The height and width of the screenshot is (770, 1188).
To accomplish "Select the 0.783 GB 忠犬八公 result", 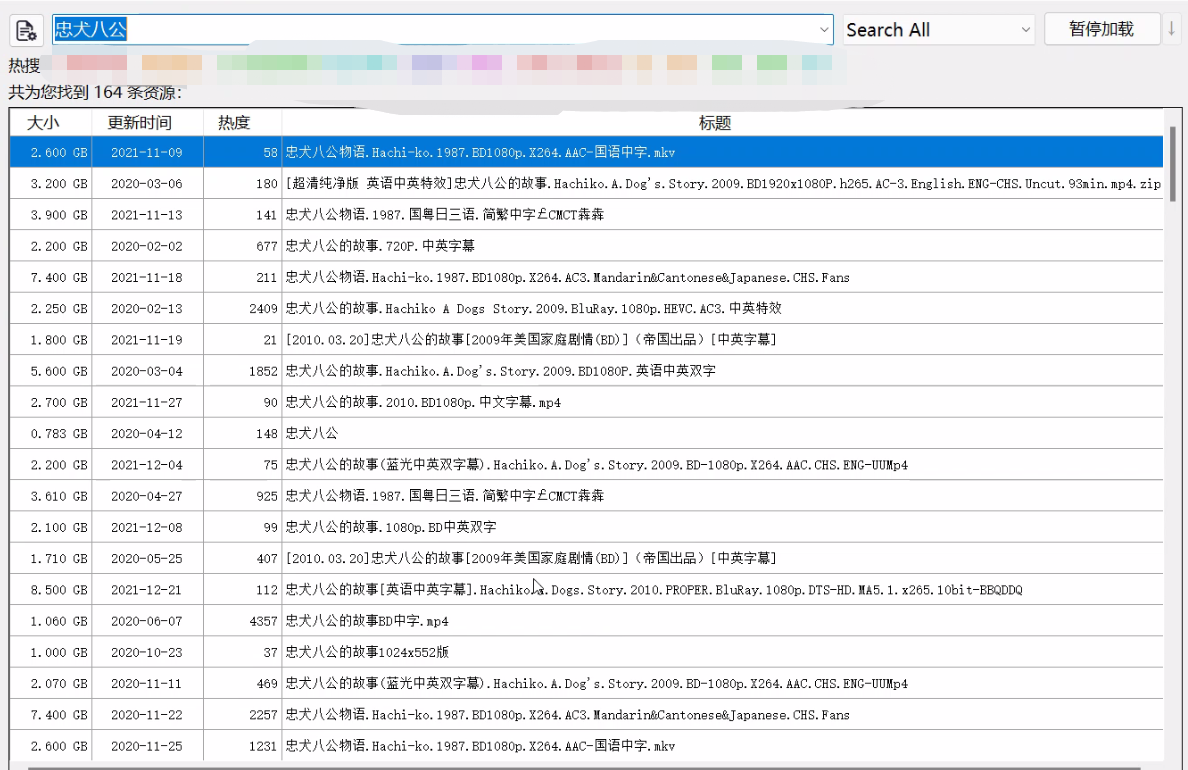I will click(312, 433).
